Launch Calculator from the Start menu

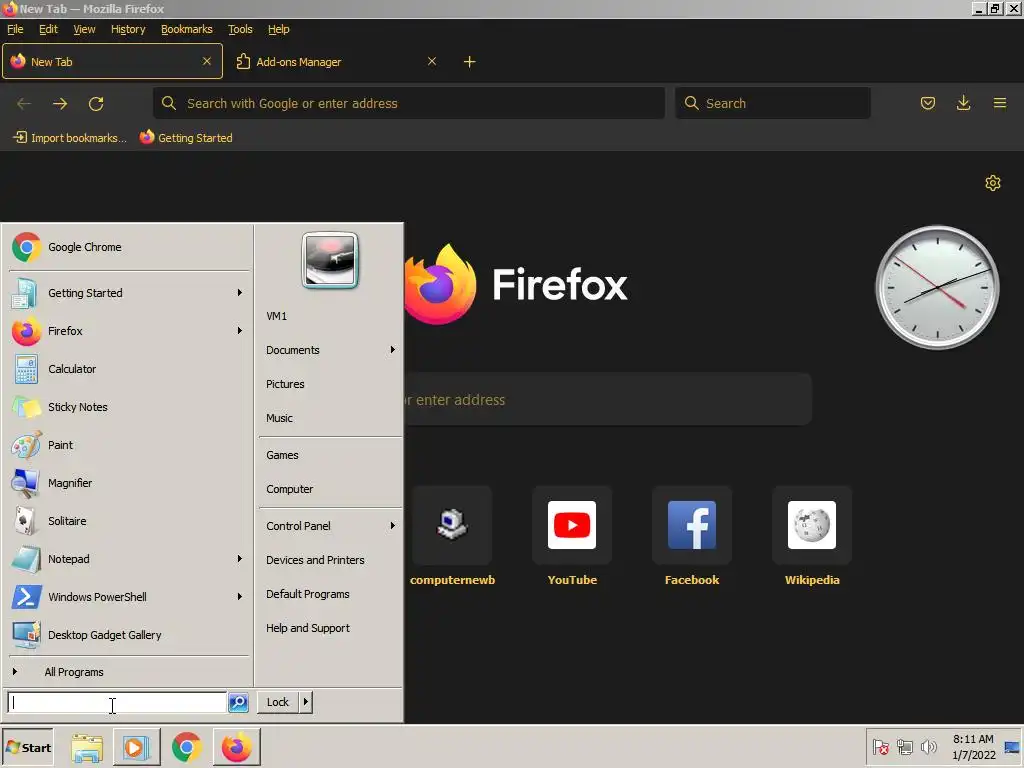pos(129,369)
